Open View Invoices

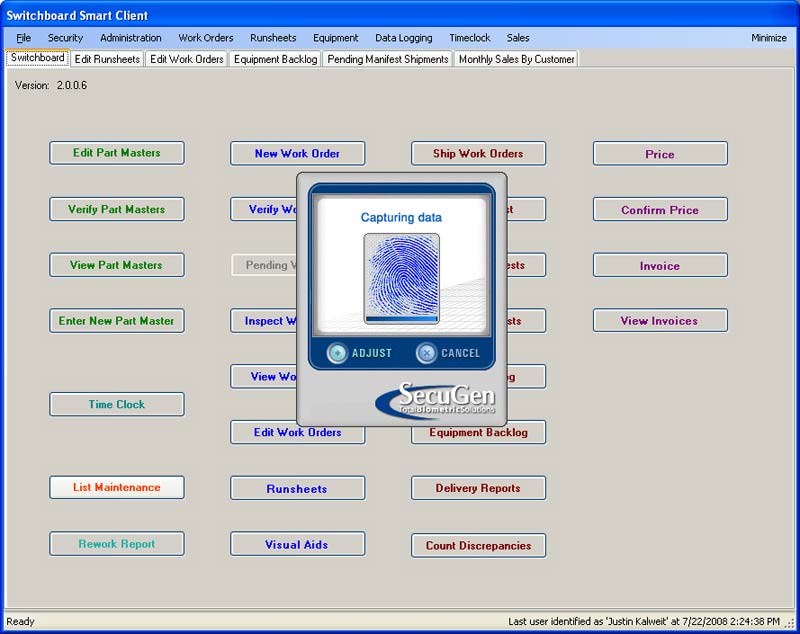point(660,321)
